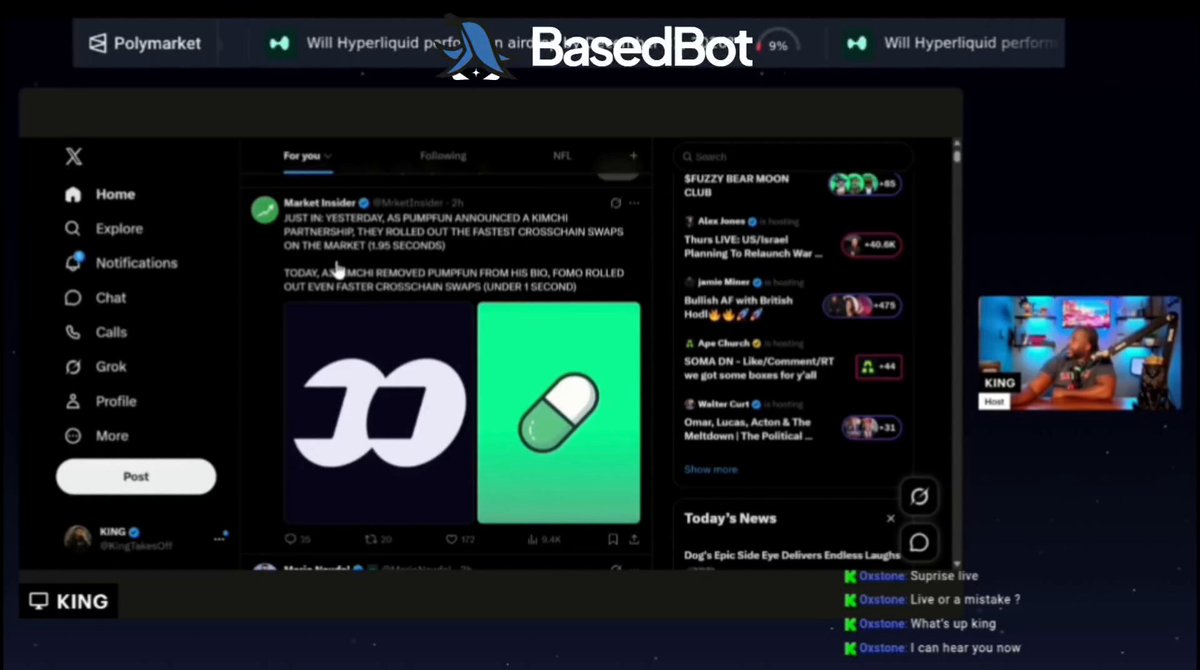
Task: Click the X logo in the sidebar
Action: pos(73,157)
